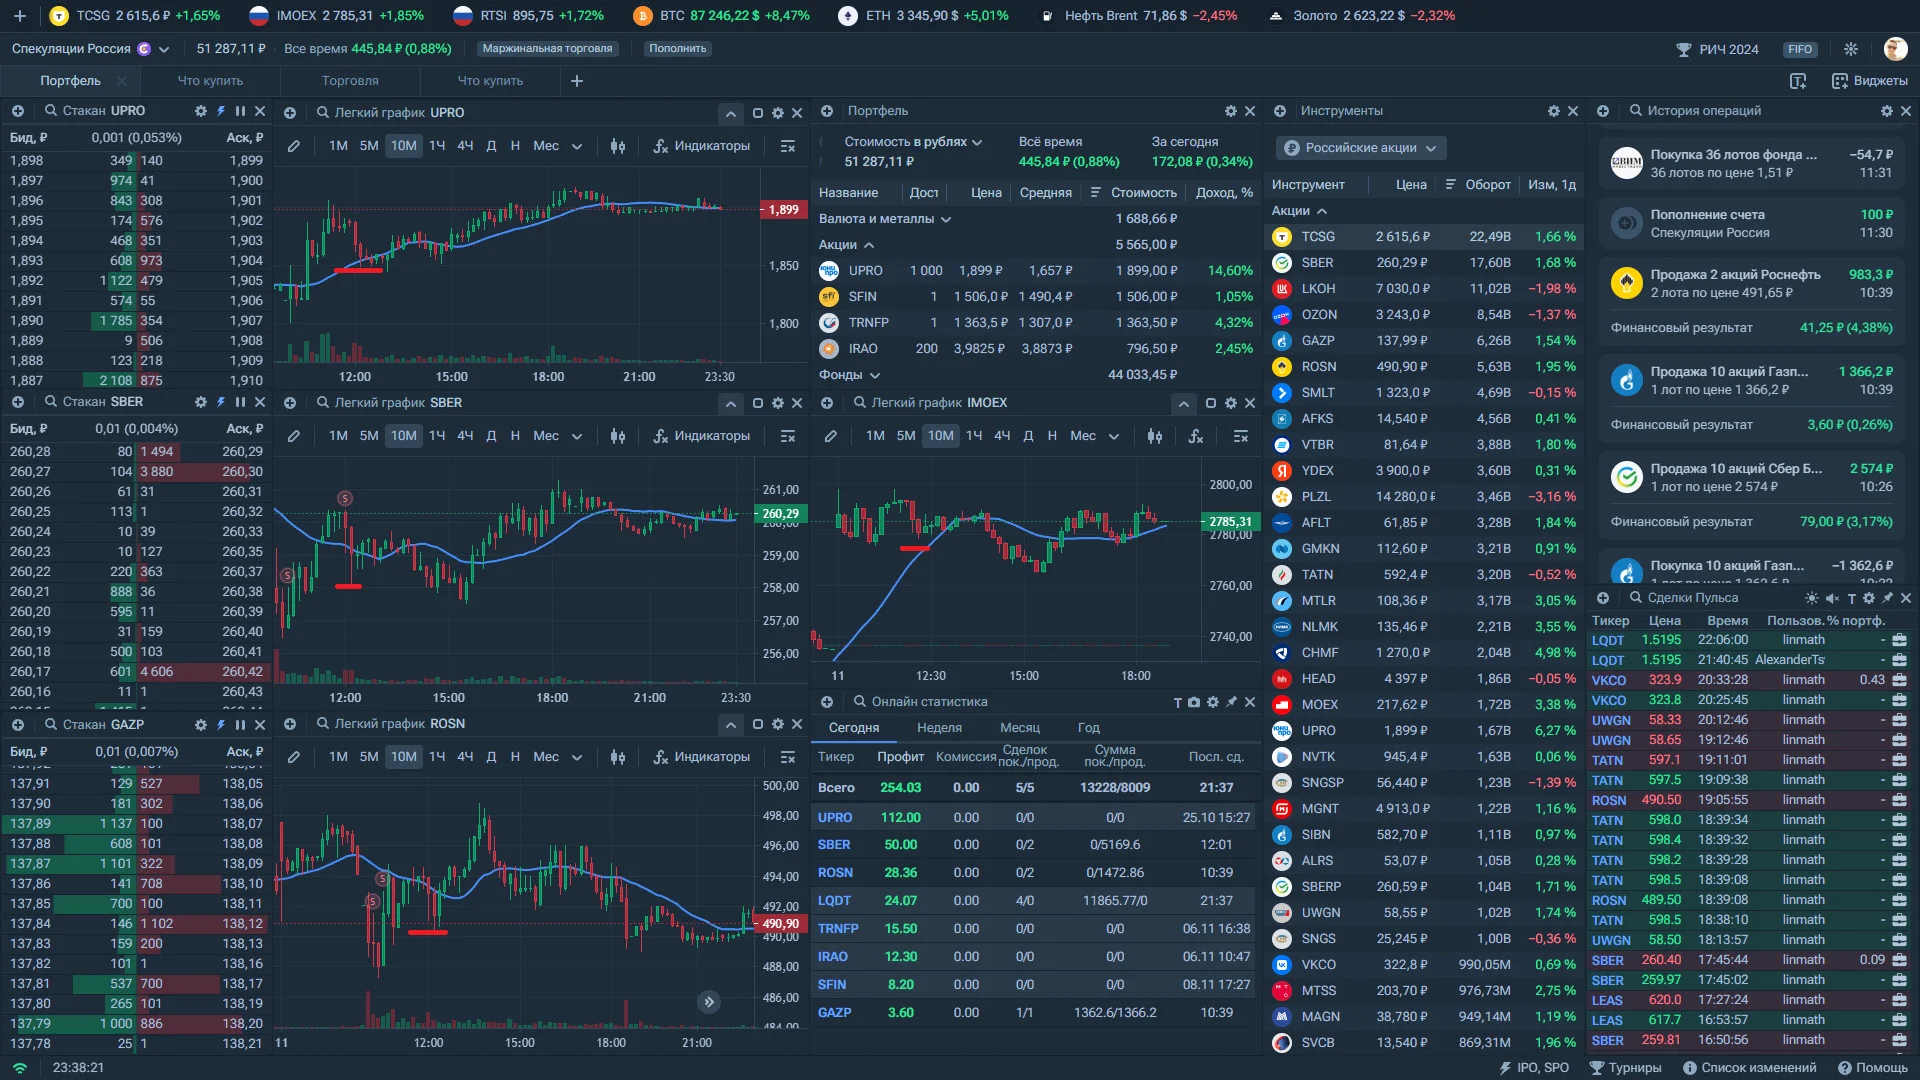Screen dimensions: 1920x1080
Task: Open the Мес timeframe dropdown in the SBER chart
Action: coord(557,436)
